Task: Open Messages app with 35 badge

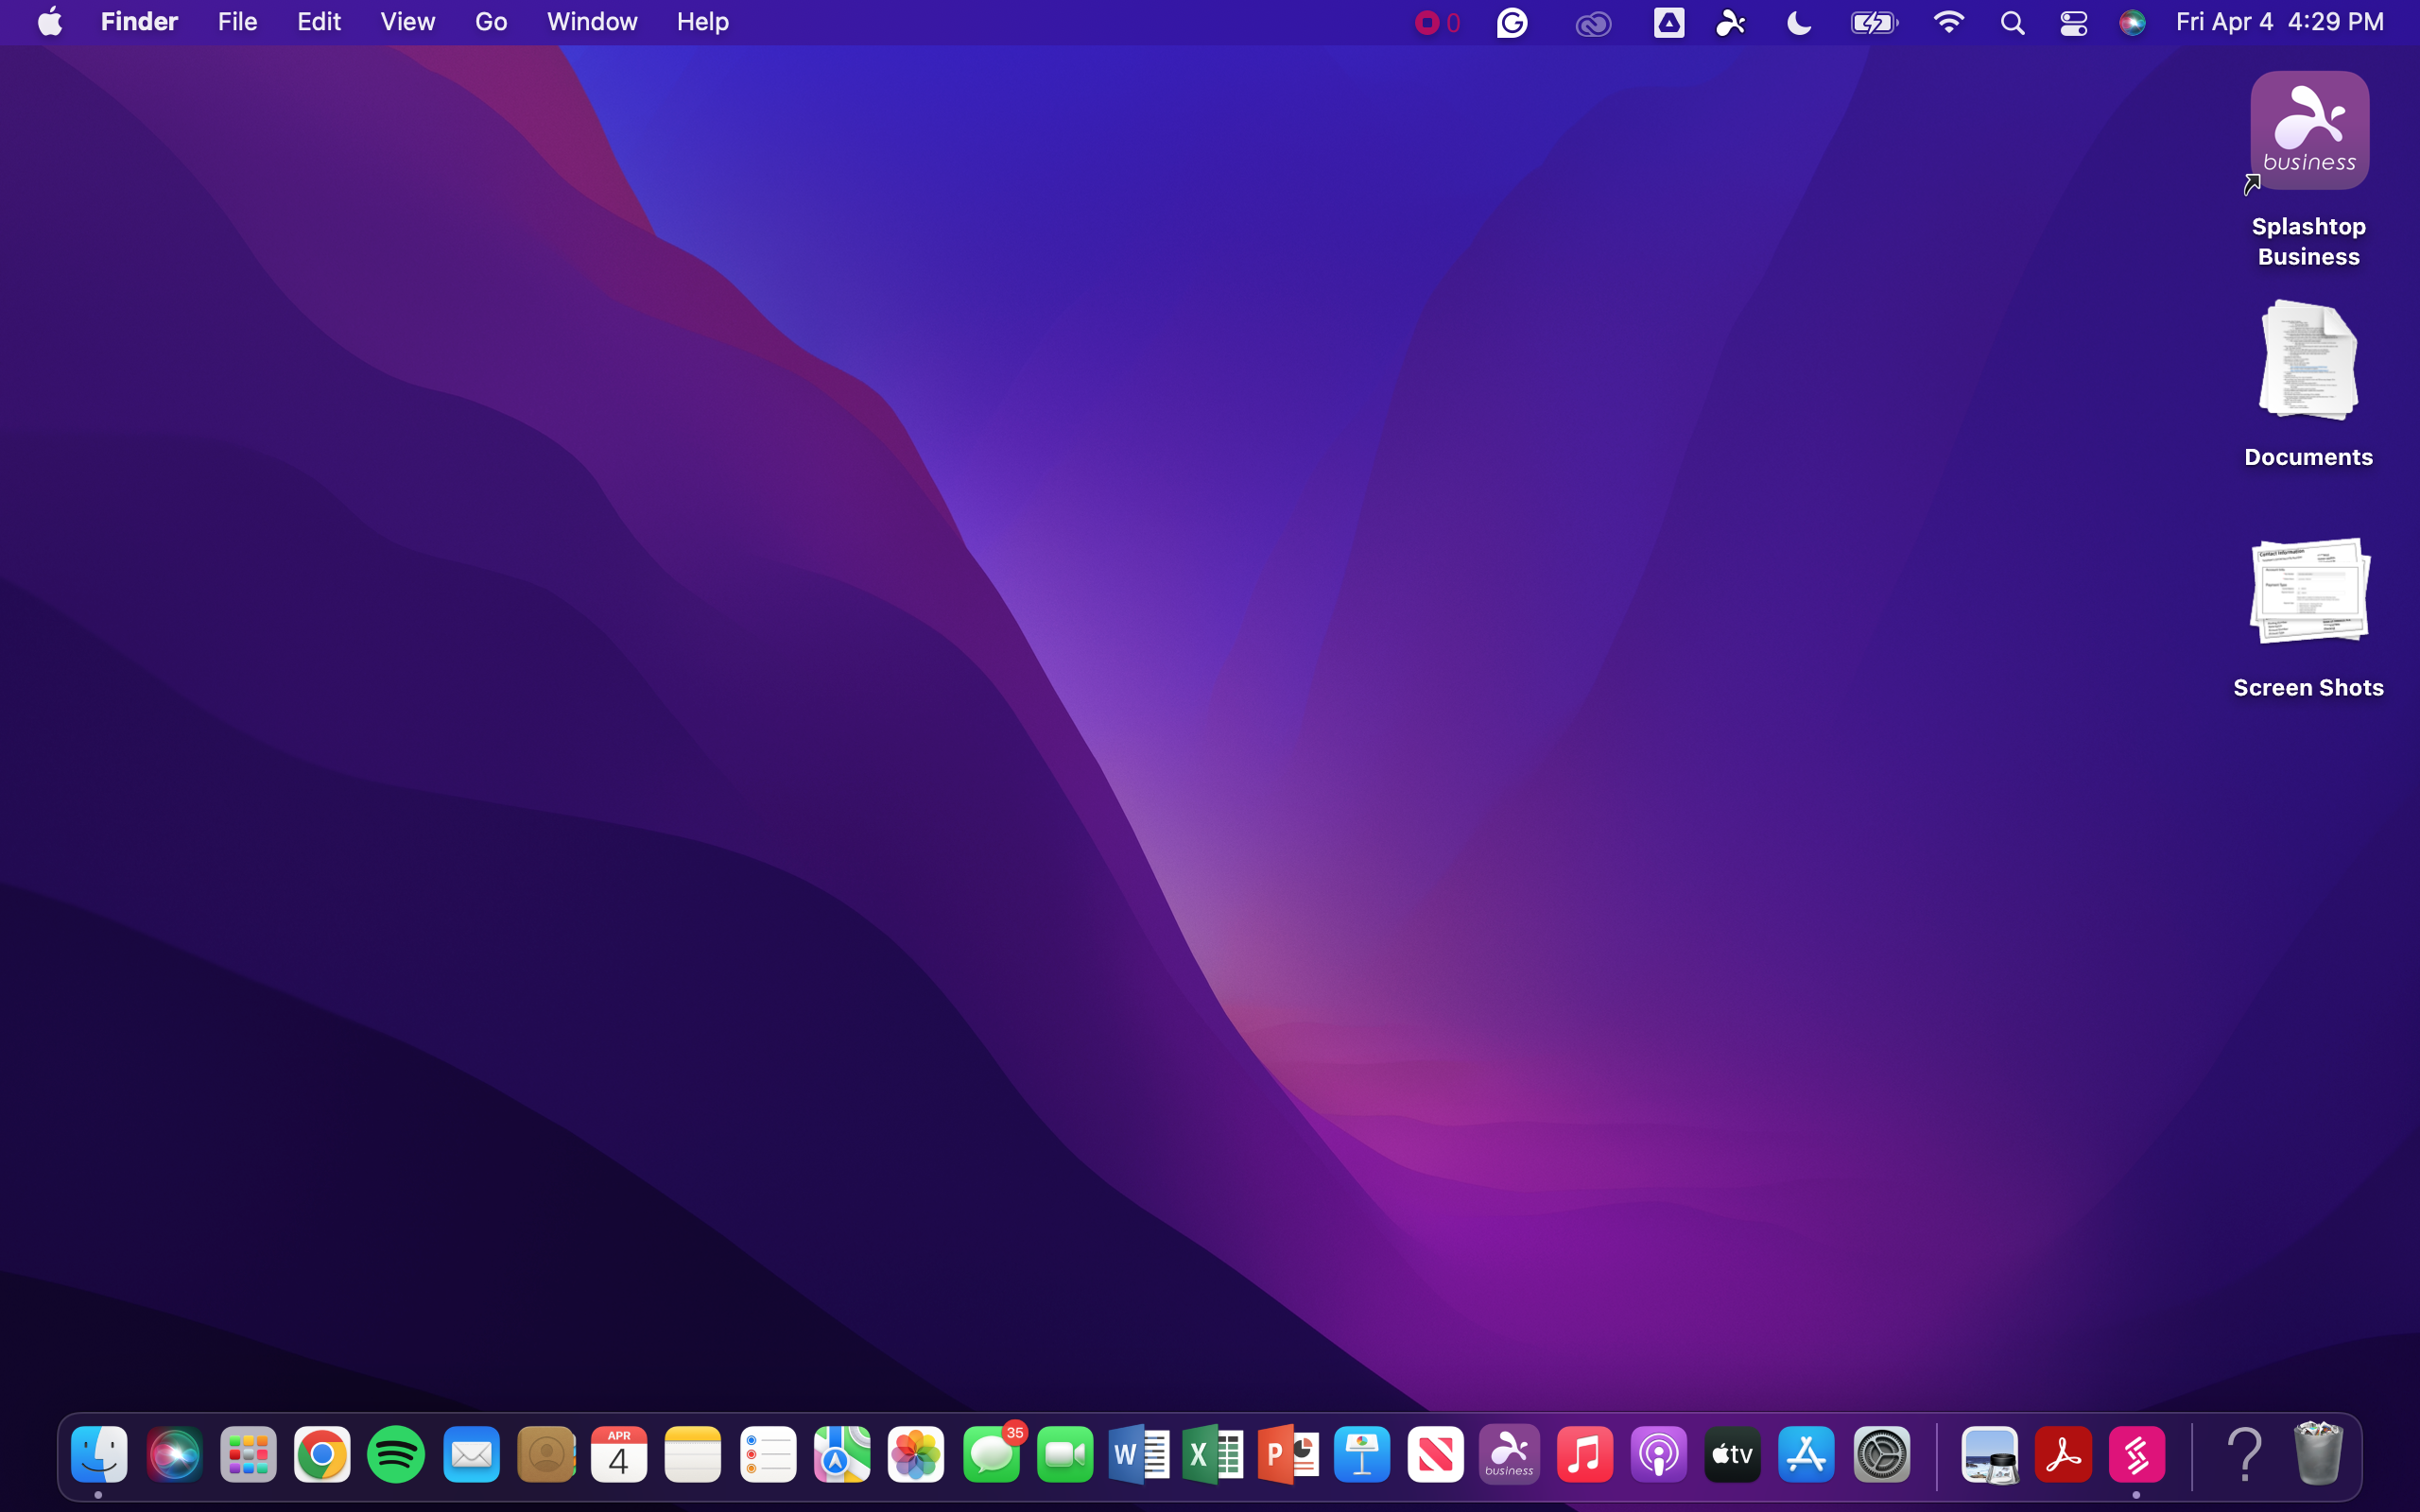Action: click(991, 1455)
